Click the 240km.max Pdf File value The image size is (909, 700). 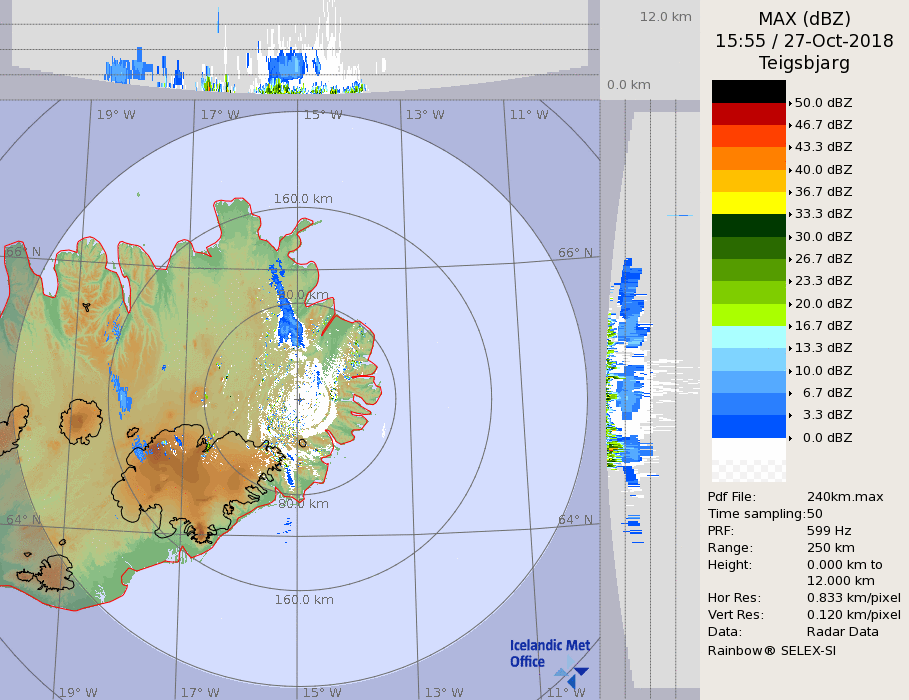[844, 497]
